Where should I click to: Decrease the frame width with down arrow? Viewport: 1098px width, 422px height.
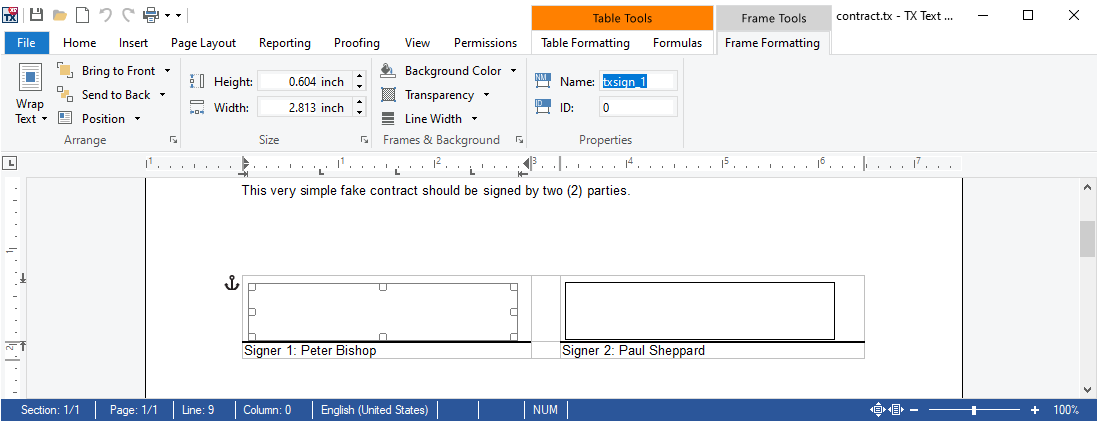click(360, 113)
